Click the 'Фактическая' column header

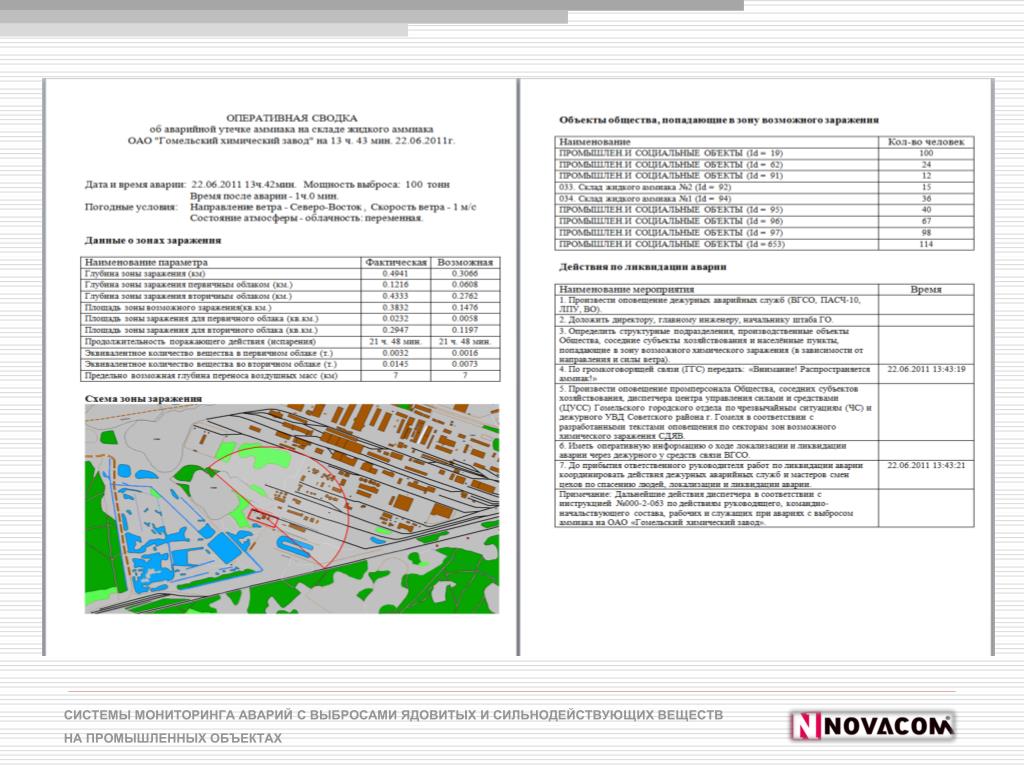[396, 263]
